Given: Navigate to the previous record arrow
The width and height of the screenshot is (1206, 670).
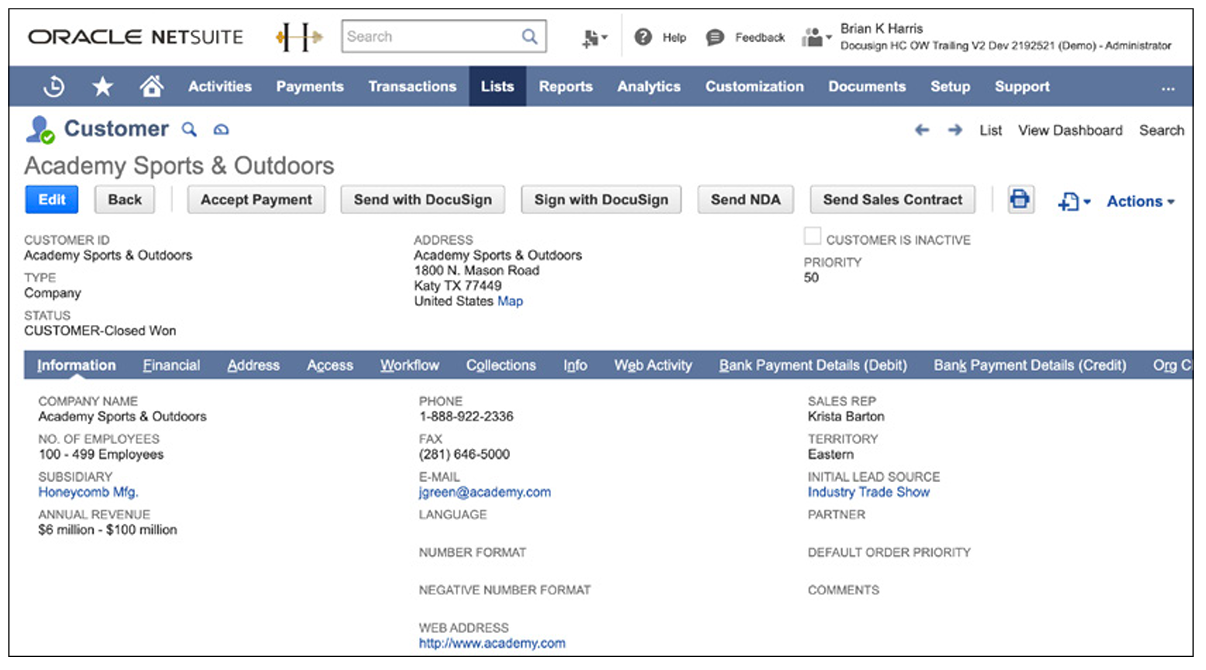Looking at the screenshot, I should (921, 130).
